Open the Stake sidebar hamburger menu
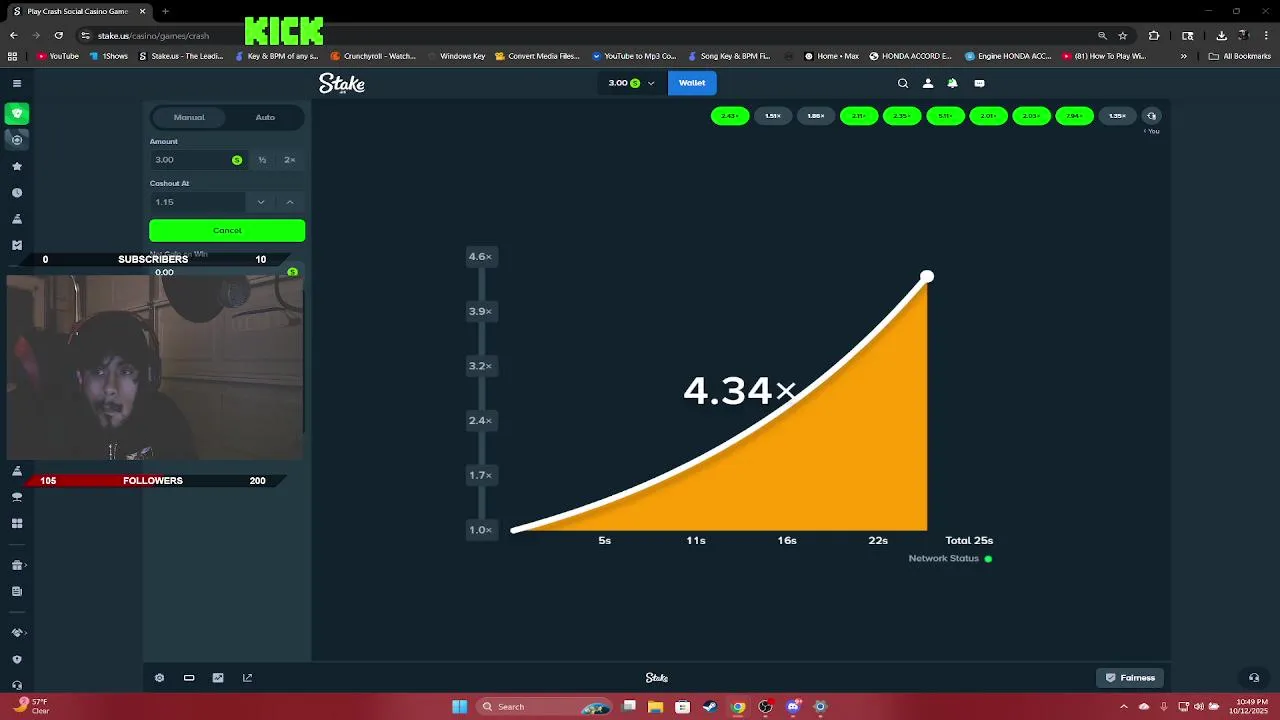Viewport: 1280px width, 720px height. pyautogui.click(x=16, y=83)
